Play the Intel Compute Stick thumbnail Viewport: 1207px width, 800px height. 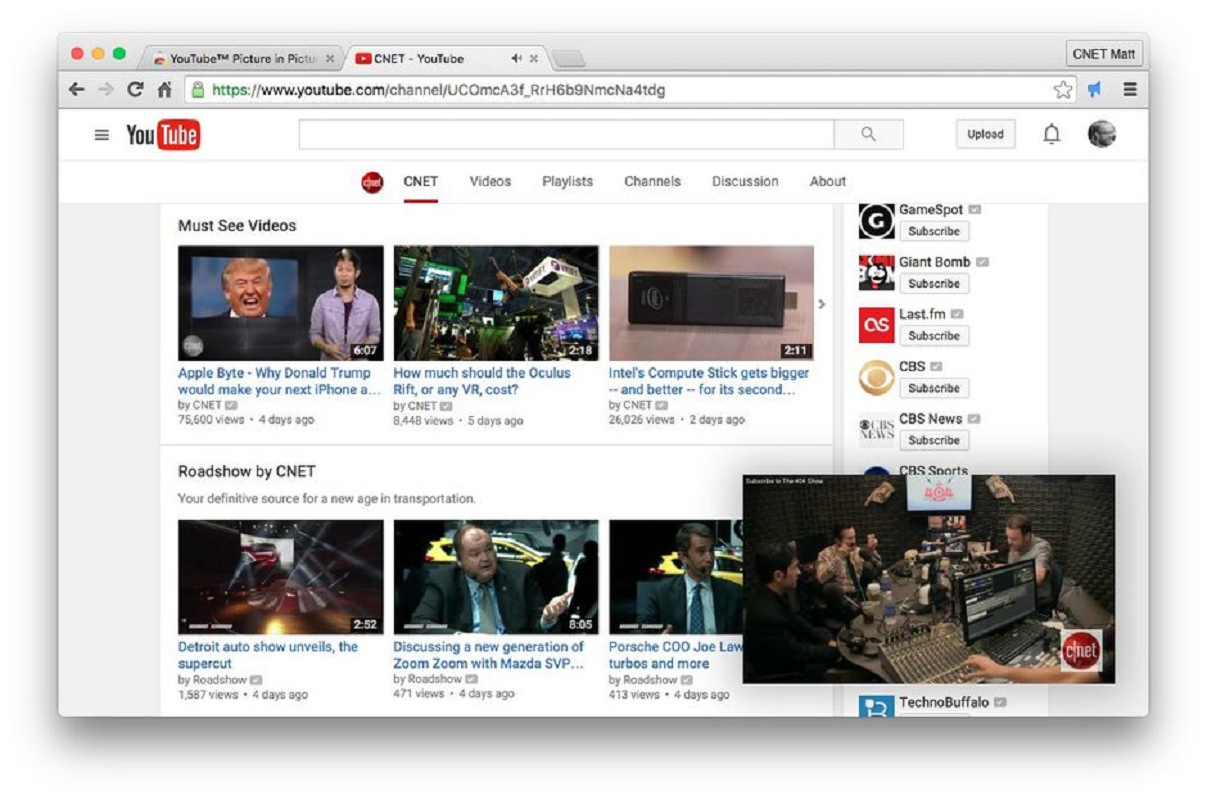tap(711, 303)
